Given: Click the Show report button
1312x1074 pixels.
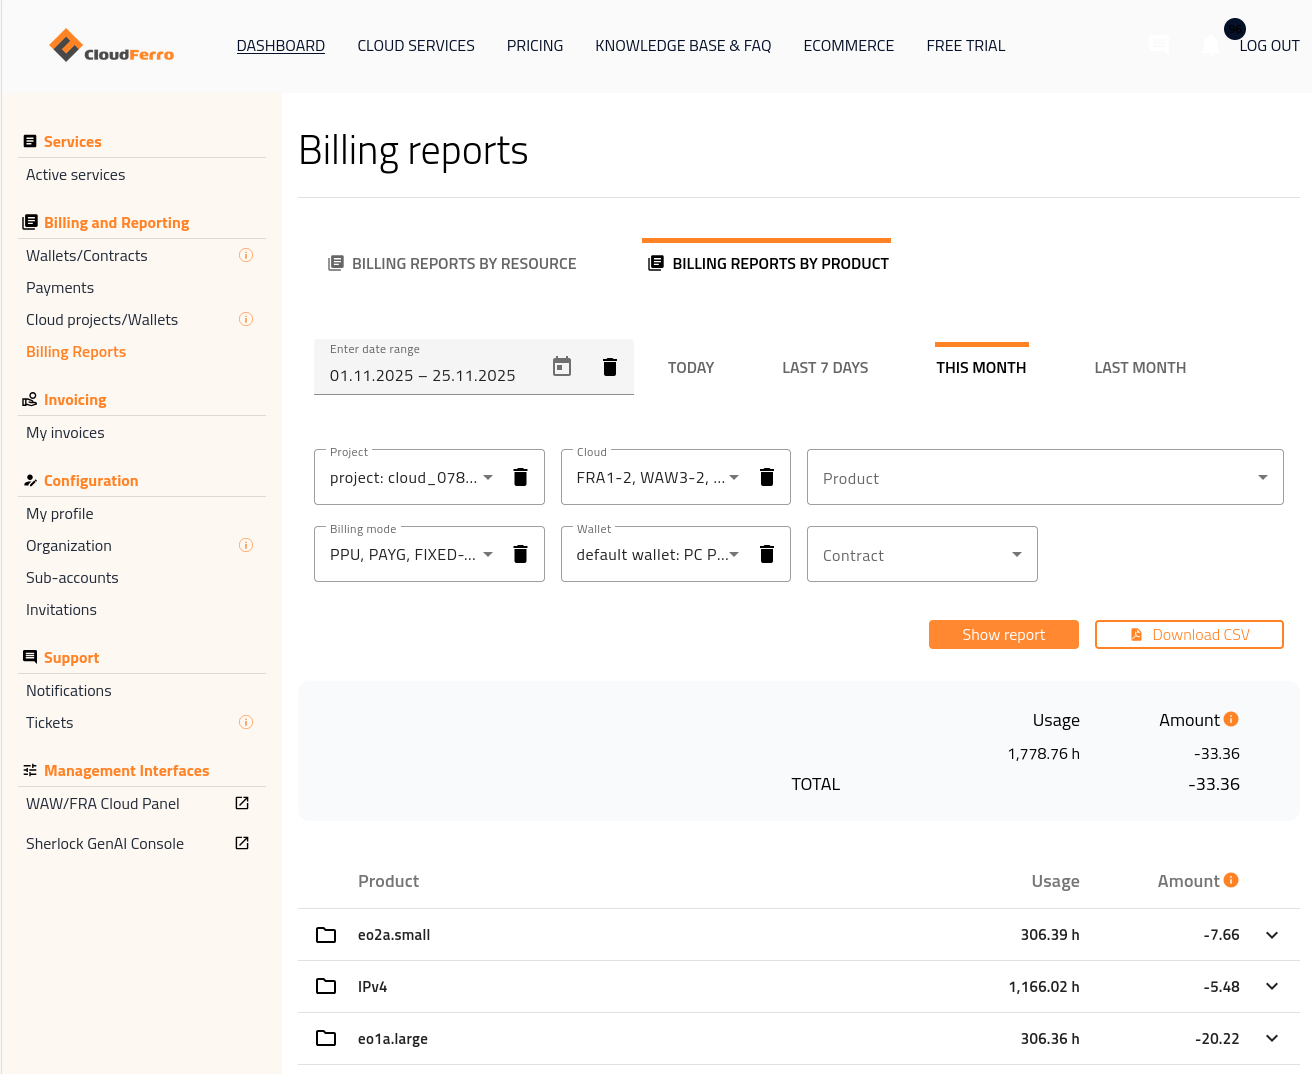Looking at the screenshot, I should click(1003, 635).
